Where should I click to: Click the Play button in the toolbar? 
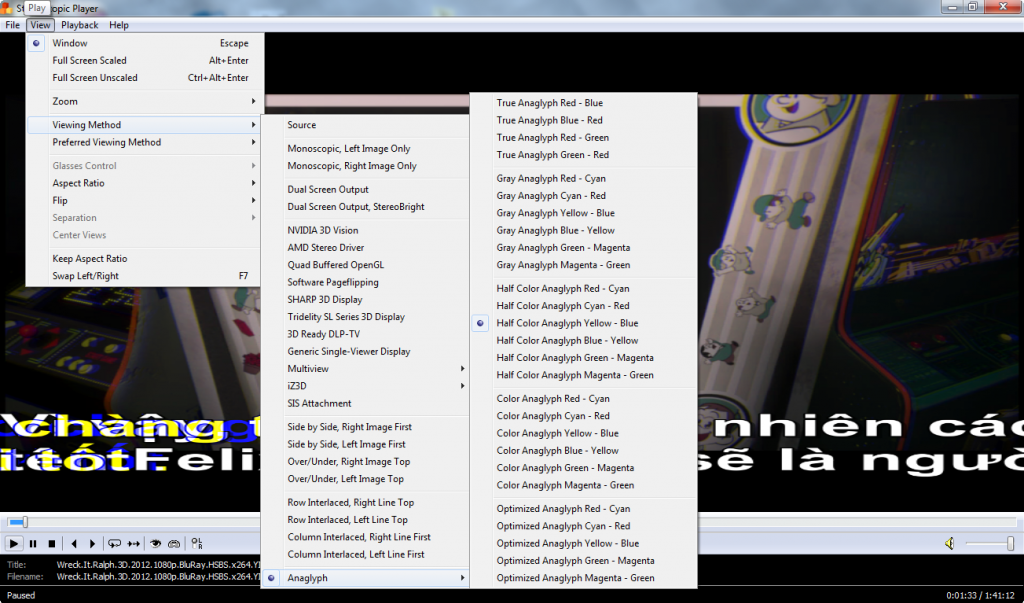(14, 543)
